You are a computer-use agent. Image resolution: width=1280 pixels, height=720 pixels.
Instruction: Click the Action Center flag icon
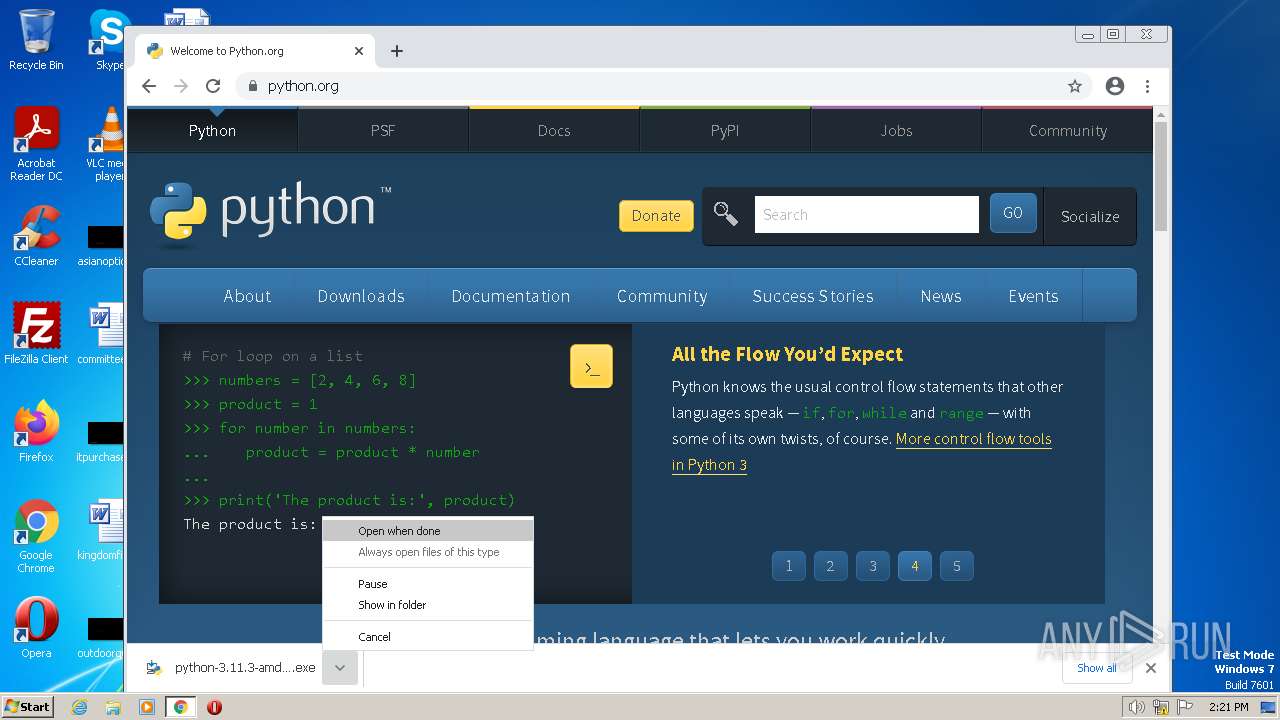[1185, 707]
